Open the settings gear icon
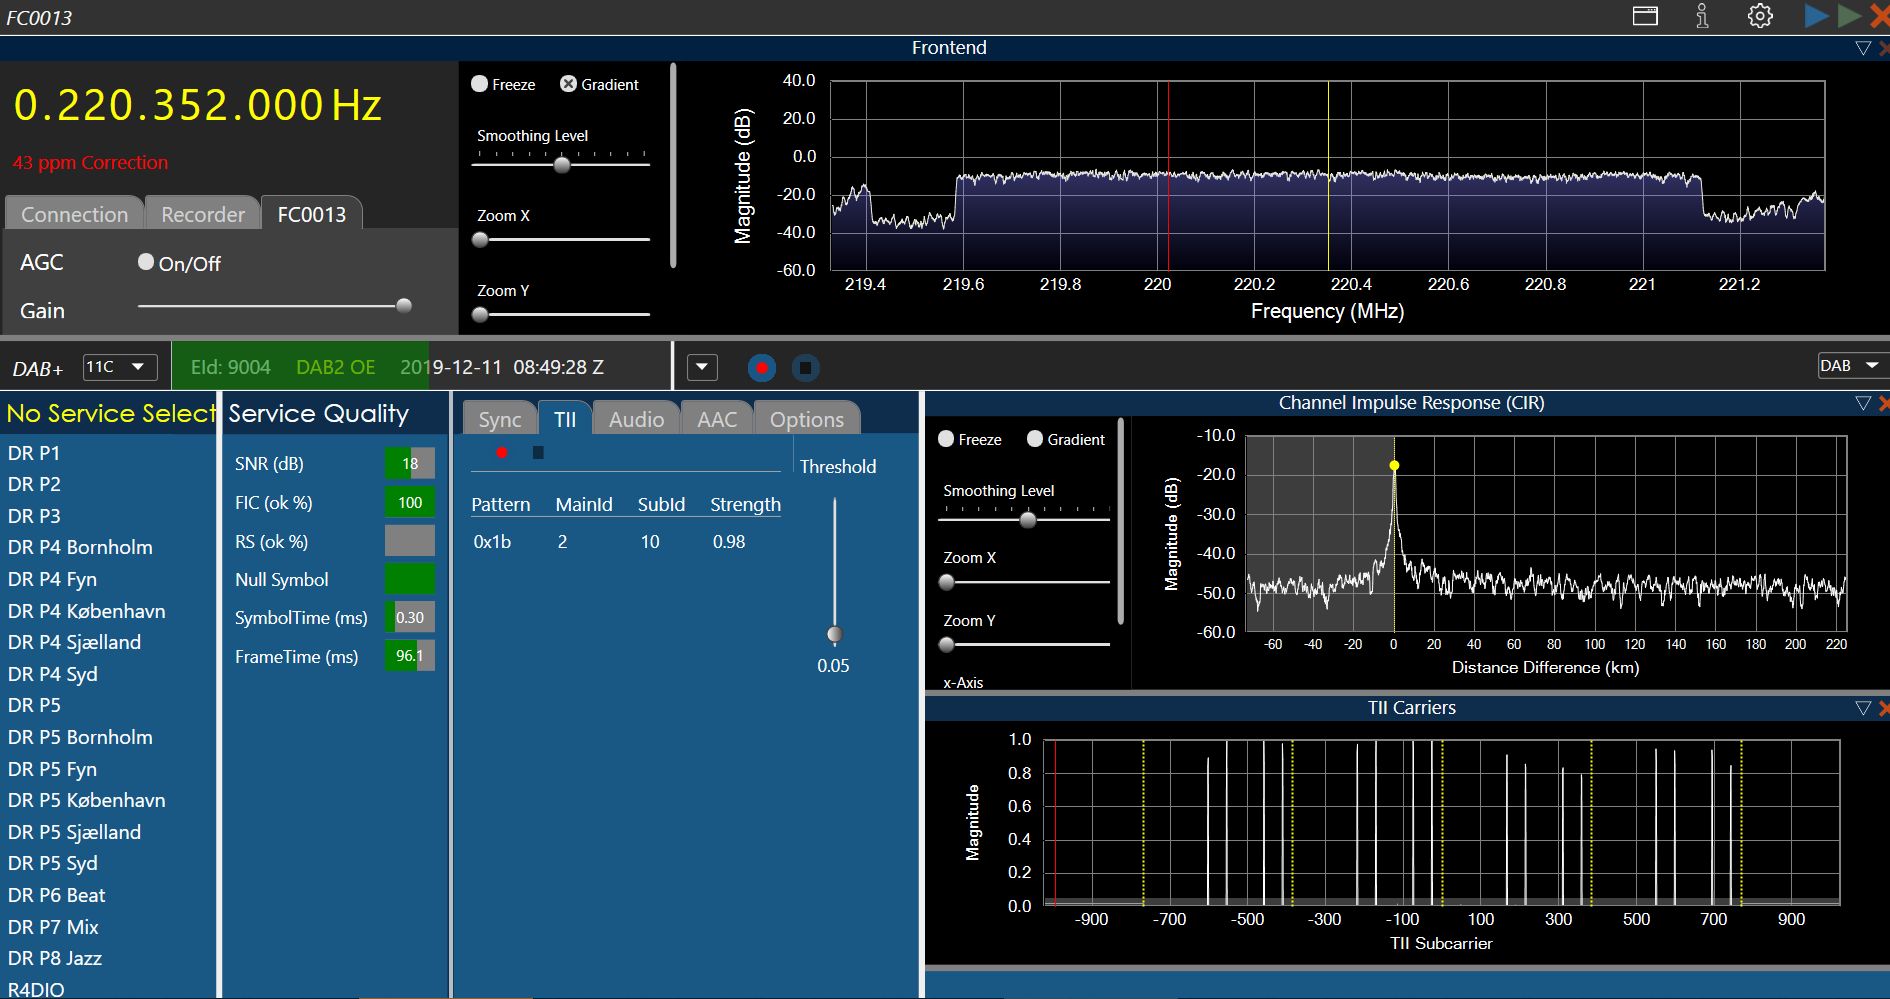The height and width of the screenshot is (999, 1890). click(x=1760, y=16)
